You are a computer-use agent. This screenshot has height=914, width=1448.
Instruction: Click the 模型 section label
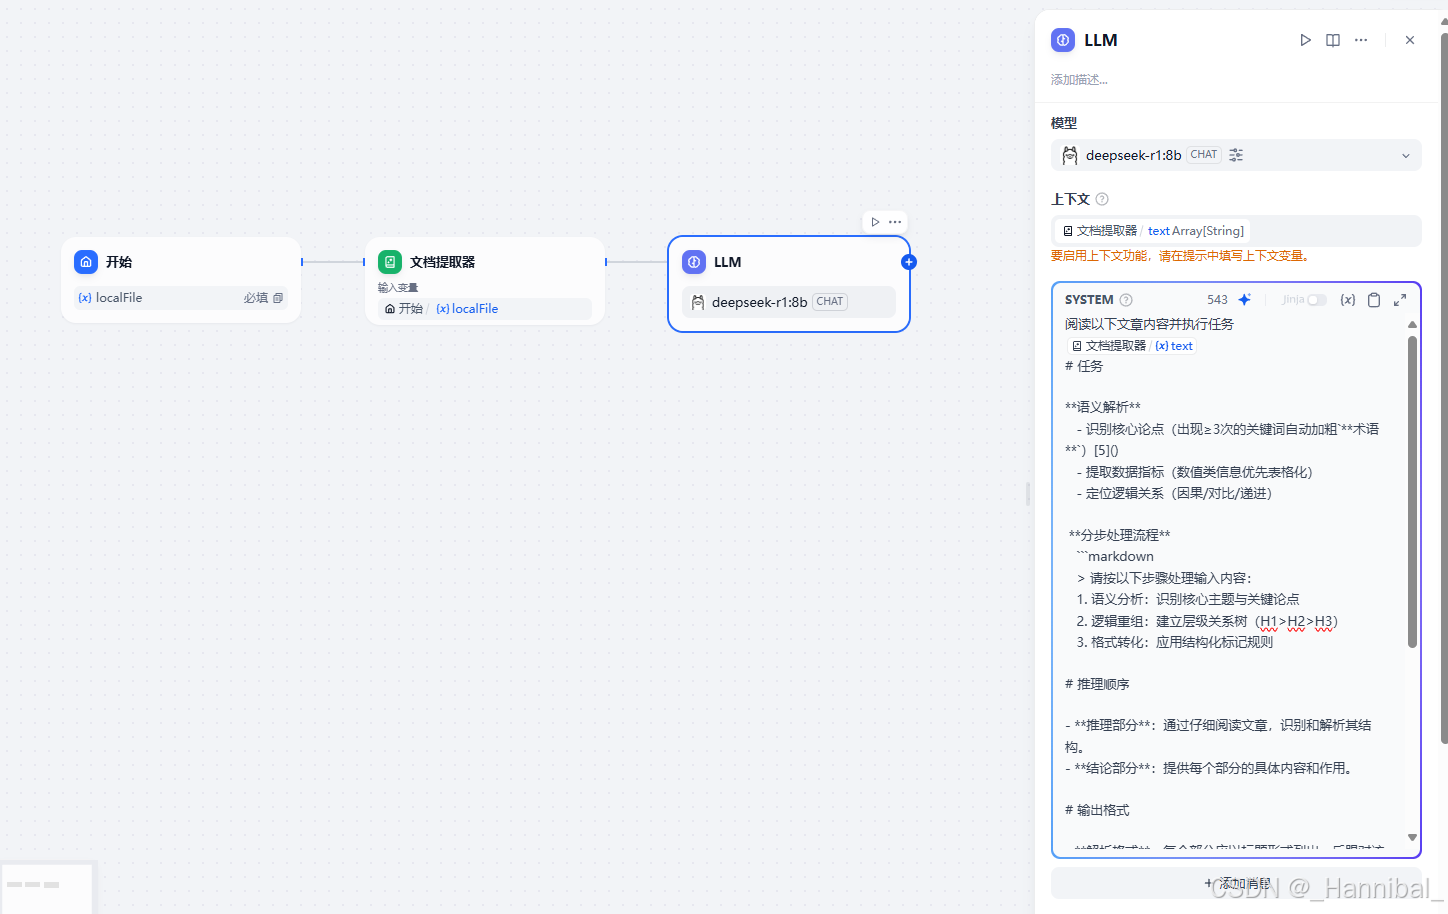click(x=1064, y=123)
